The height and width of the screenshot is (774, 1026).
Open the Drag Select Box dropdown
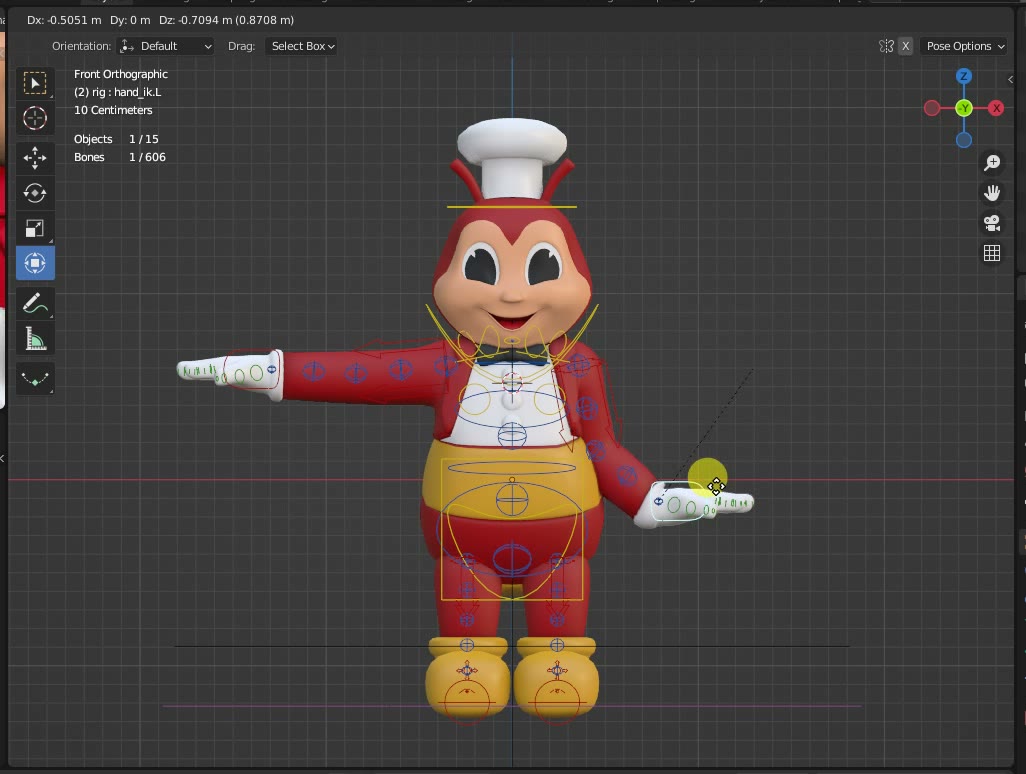(302, 46)
